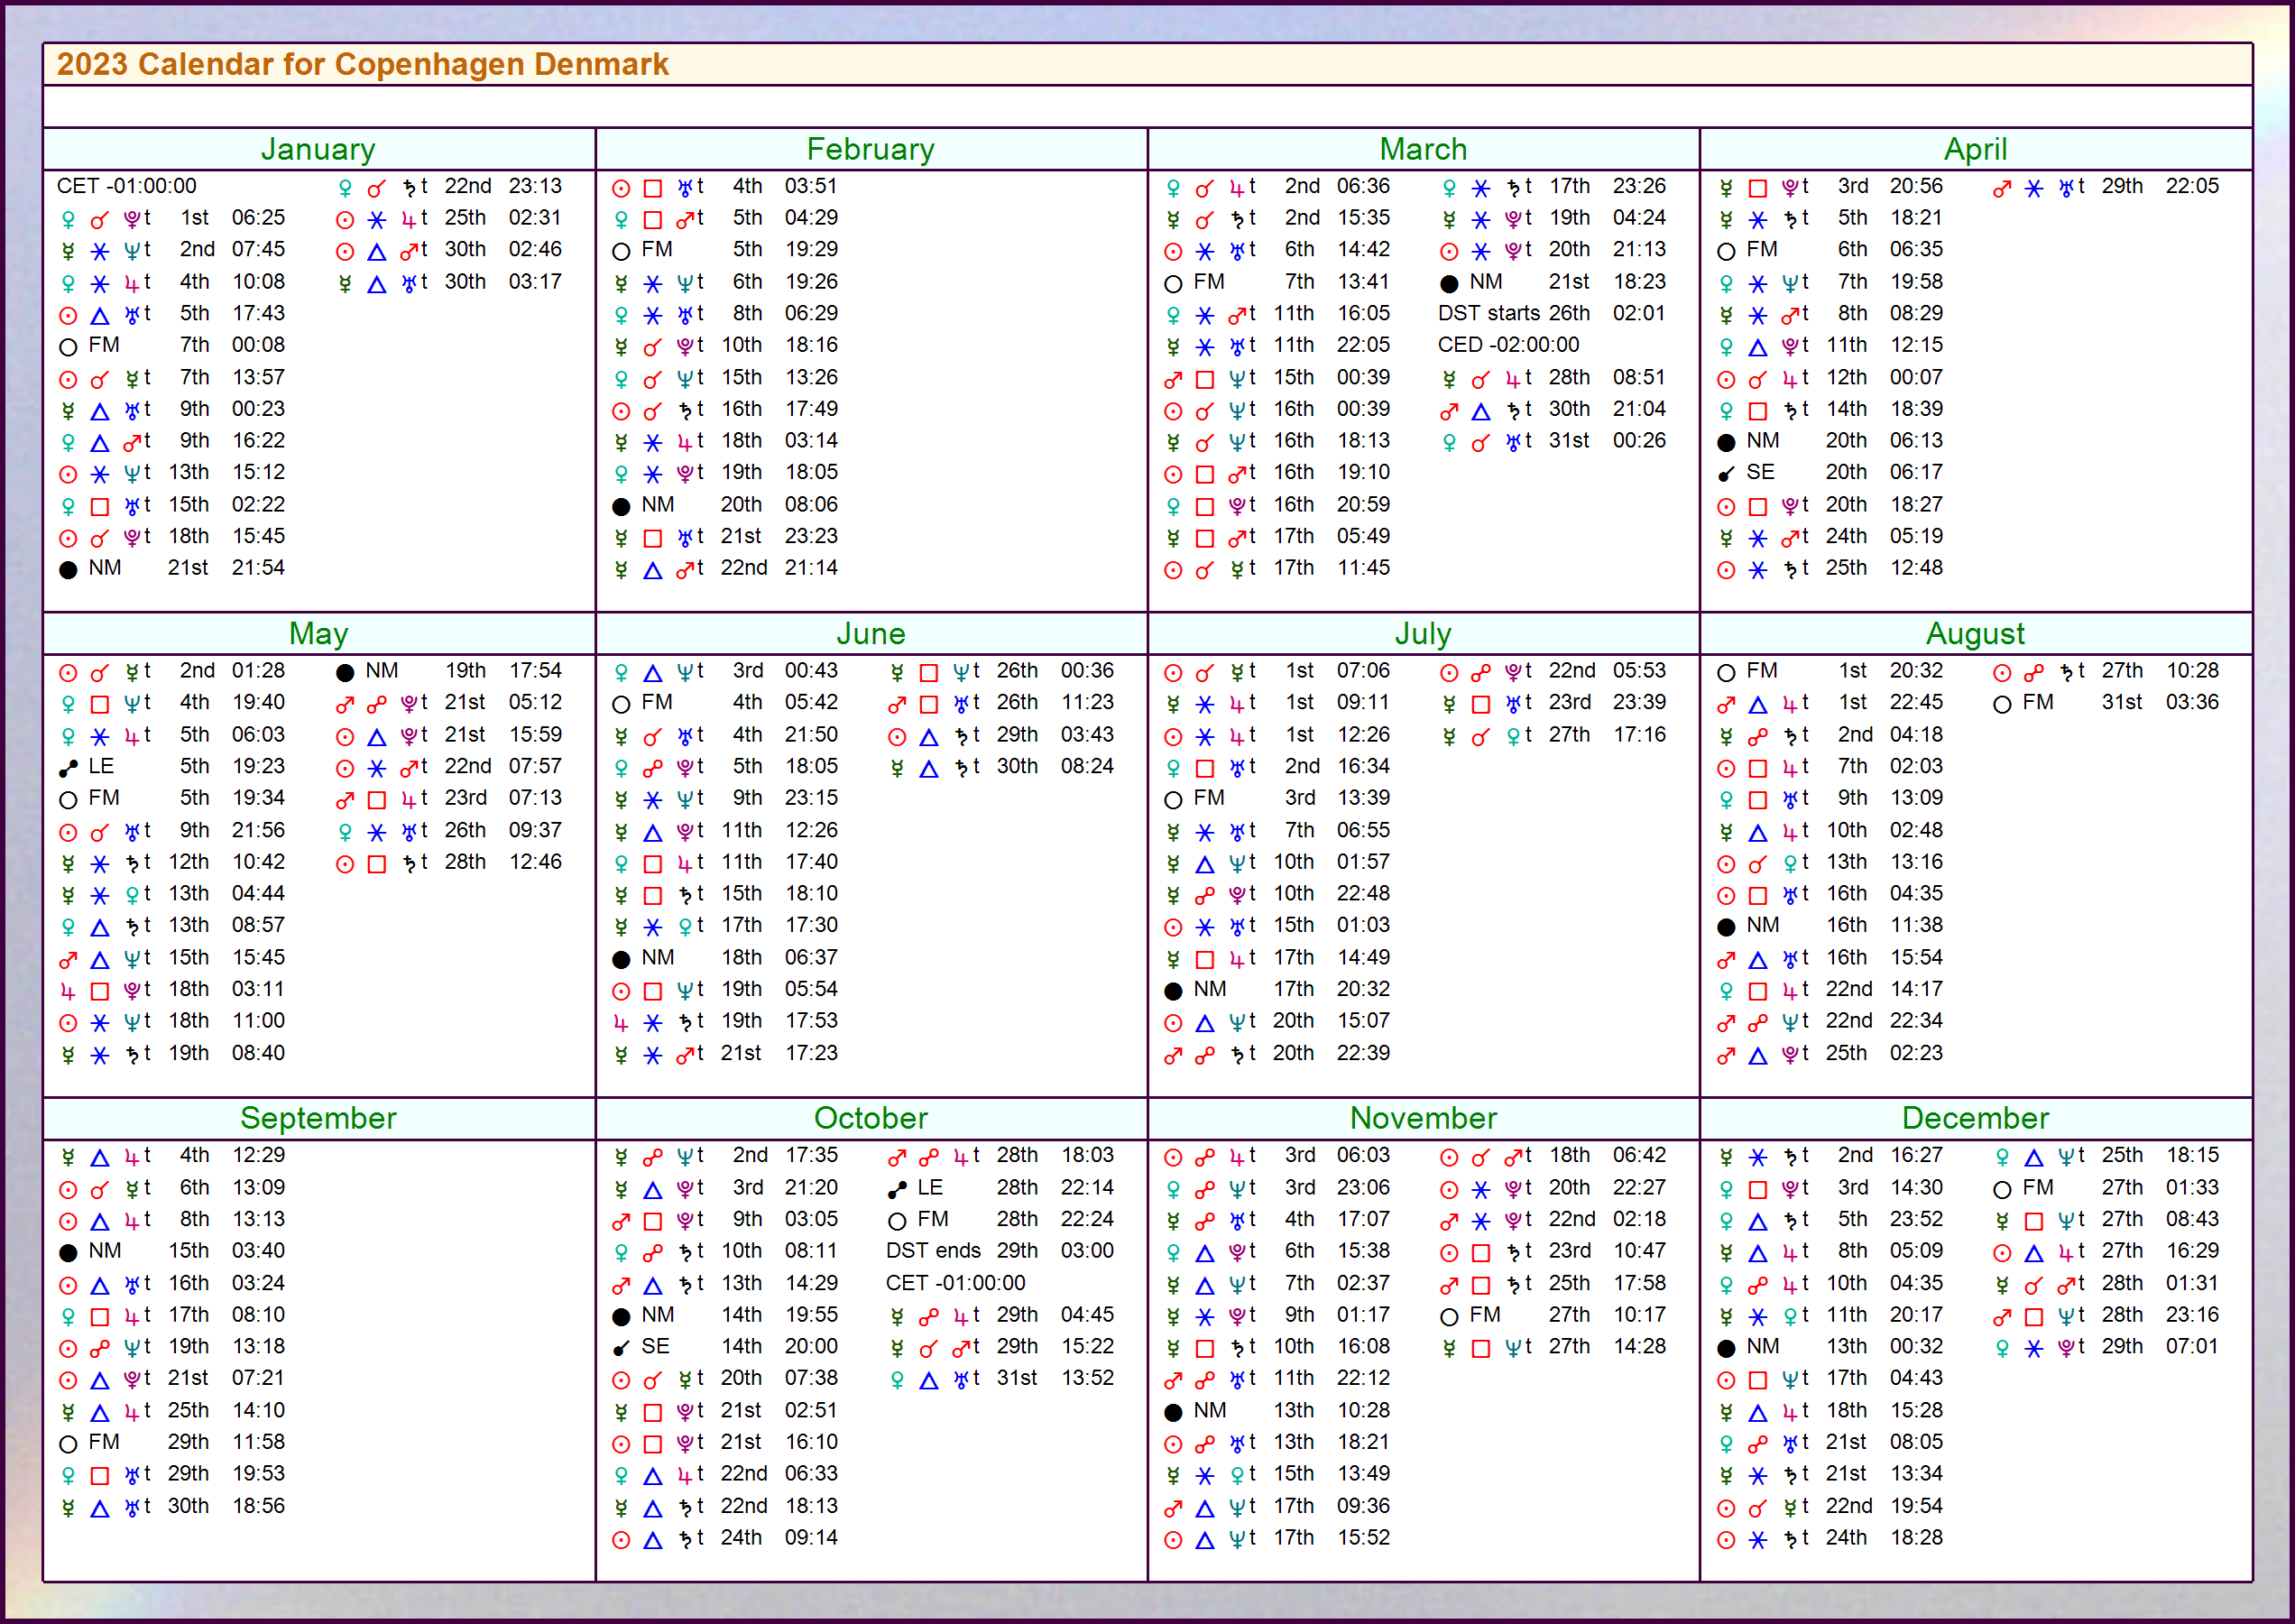The width and height of the screenshot is (2295, 1624).
Task: Click the 'October' month heading
Action: [x=871, y=1117]
